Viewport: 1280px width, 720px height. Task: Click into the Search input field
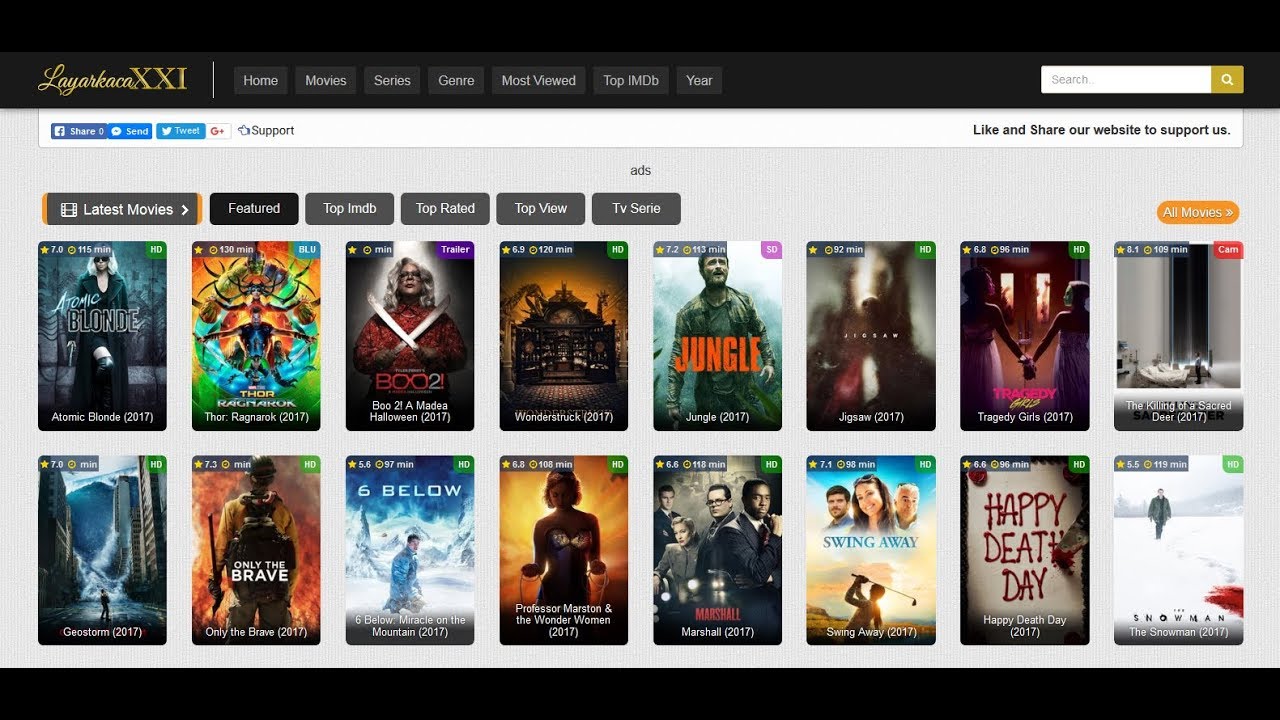point(1126,80)
